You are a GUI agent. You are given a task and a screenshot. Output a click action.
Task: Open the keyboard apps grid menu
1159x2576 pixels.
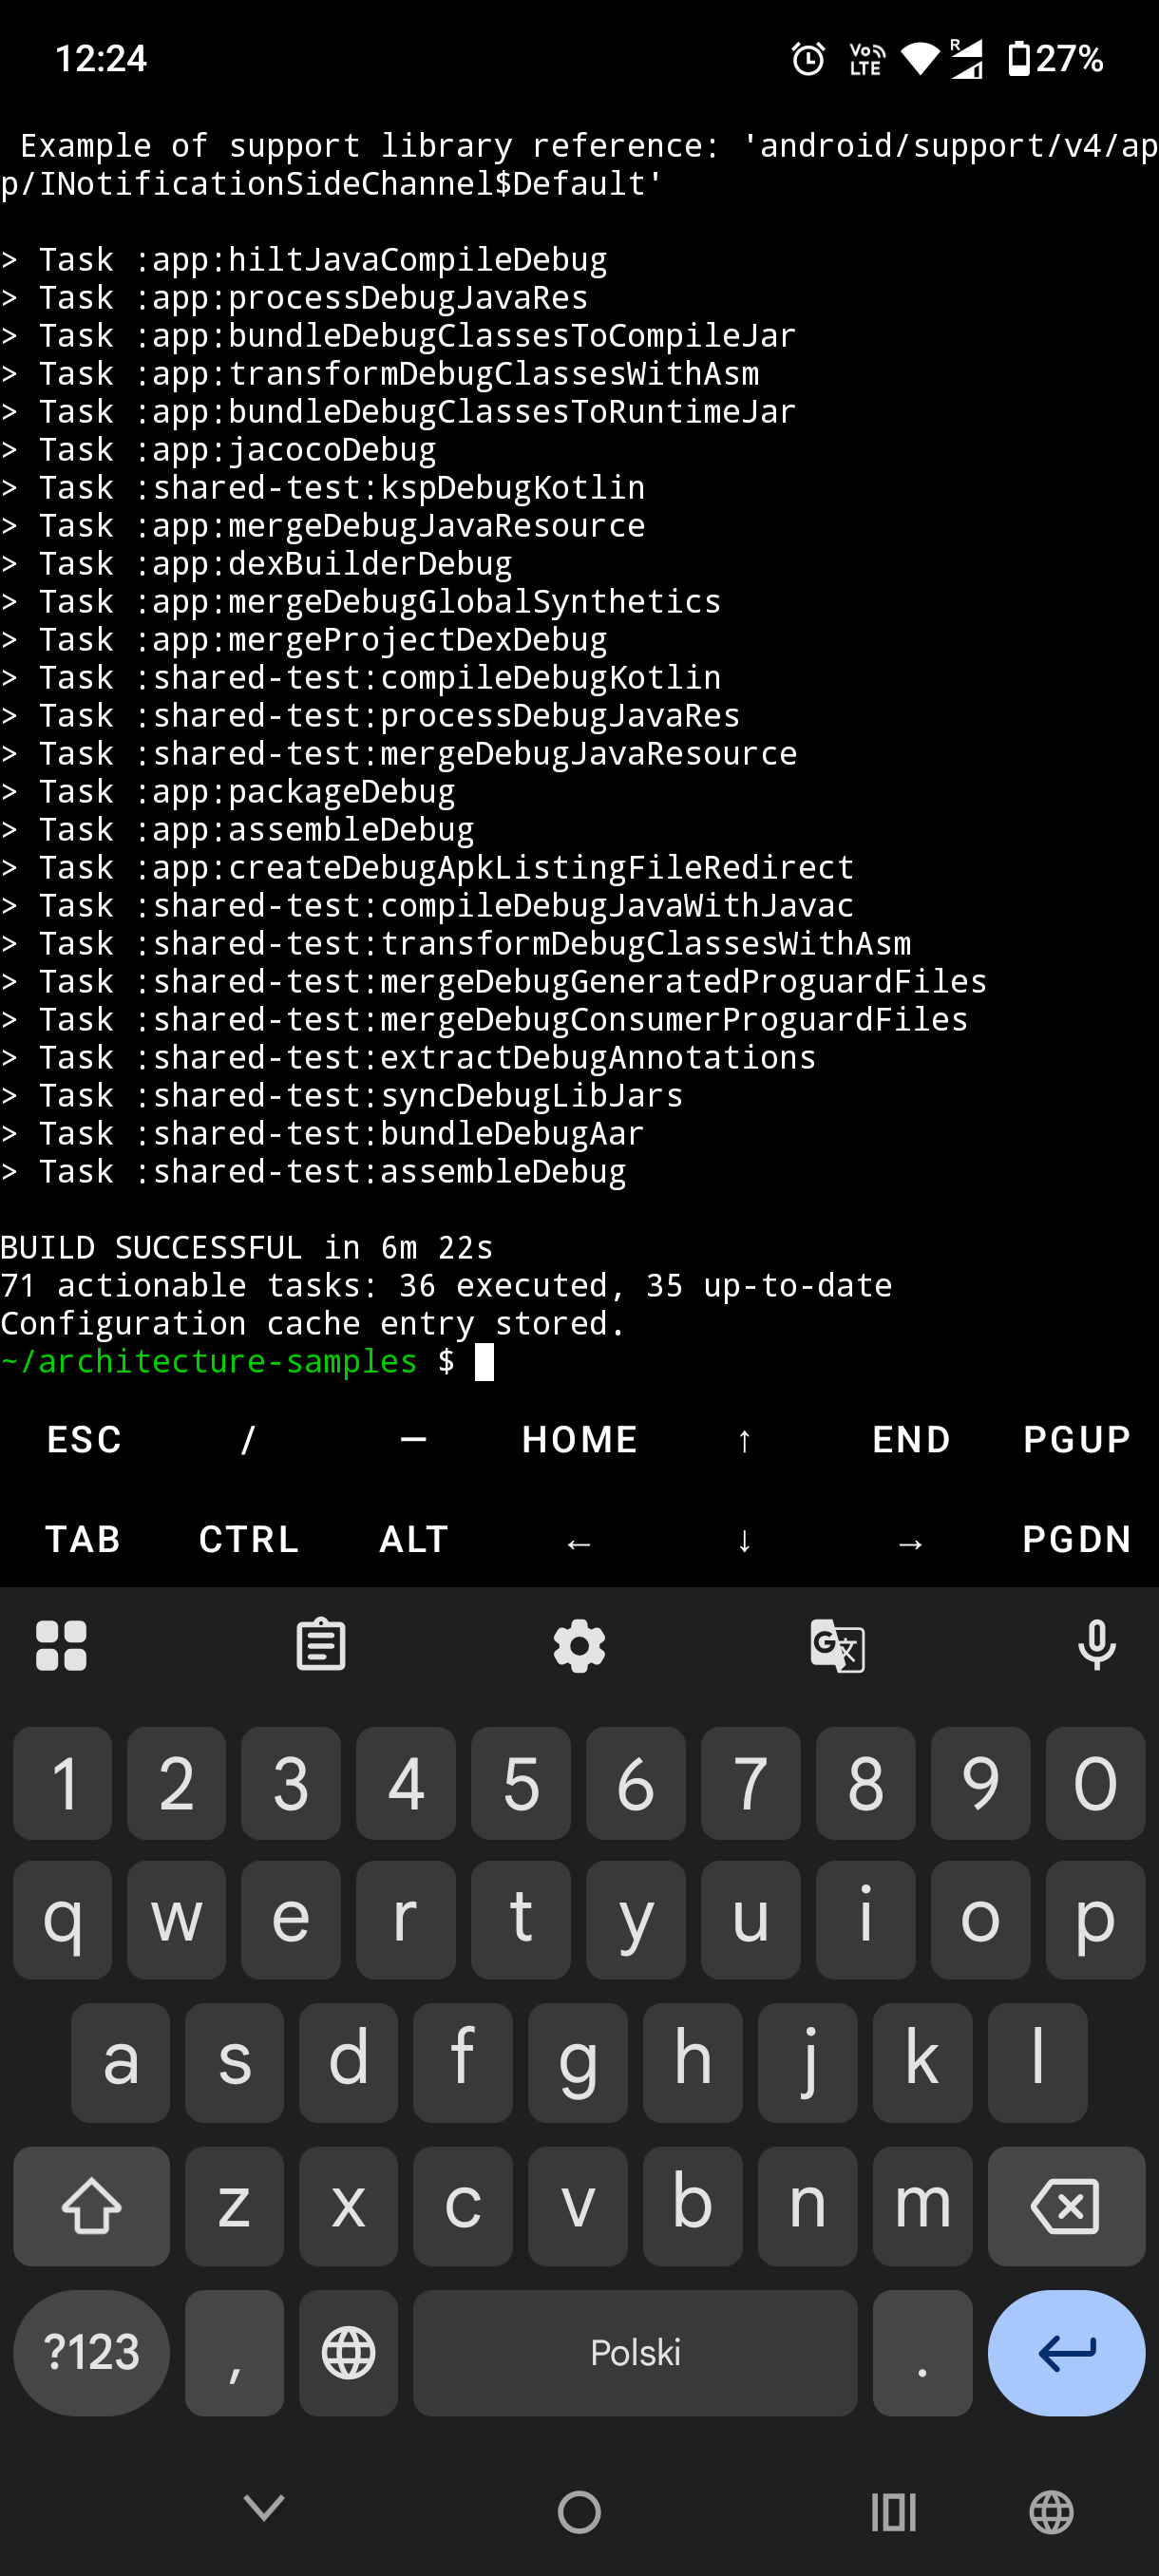tap(61, 1645)
